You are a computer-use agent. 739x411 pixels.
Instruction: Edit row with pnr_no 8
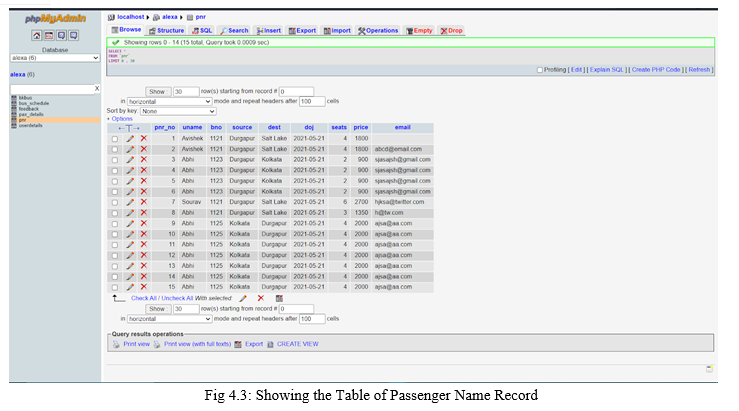[x=130, y=213]
